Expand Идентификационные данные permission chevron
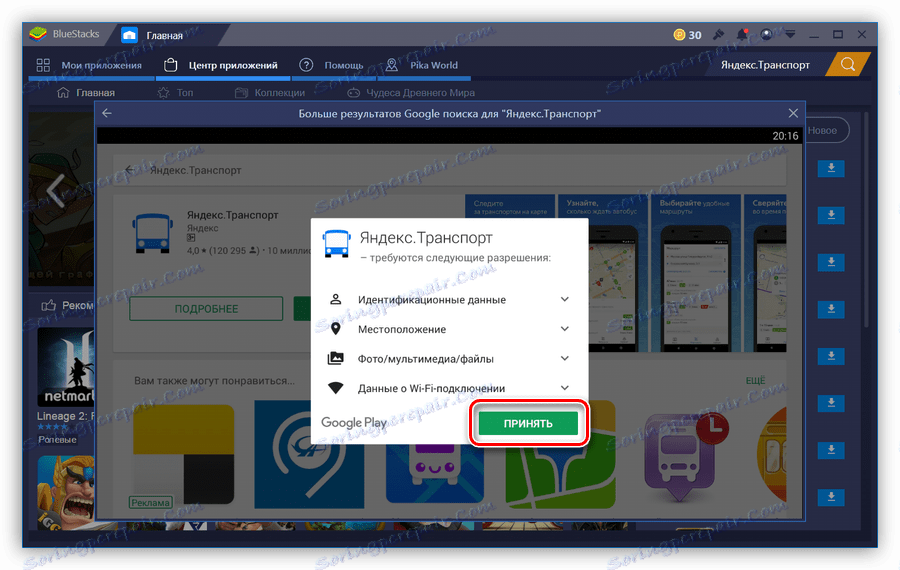 pos(565,299)
